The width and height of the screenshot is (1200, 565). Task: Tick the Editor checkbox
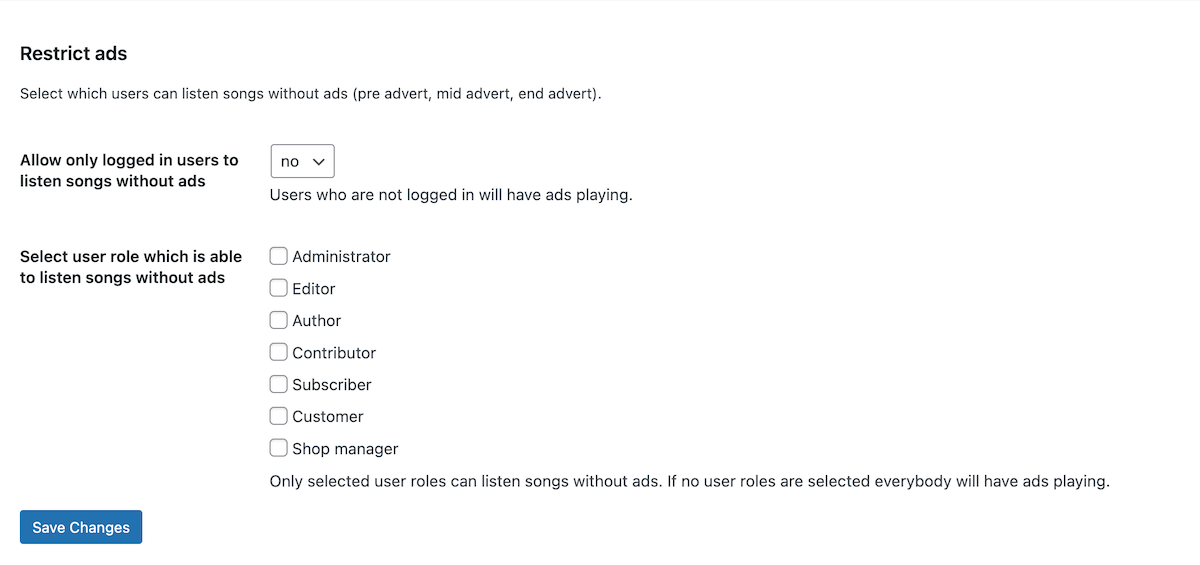click(279, 288)
